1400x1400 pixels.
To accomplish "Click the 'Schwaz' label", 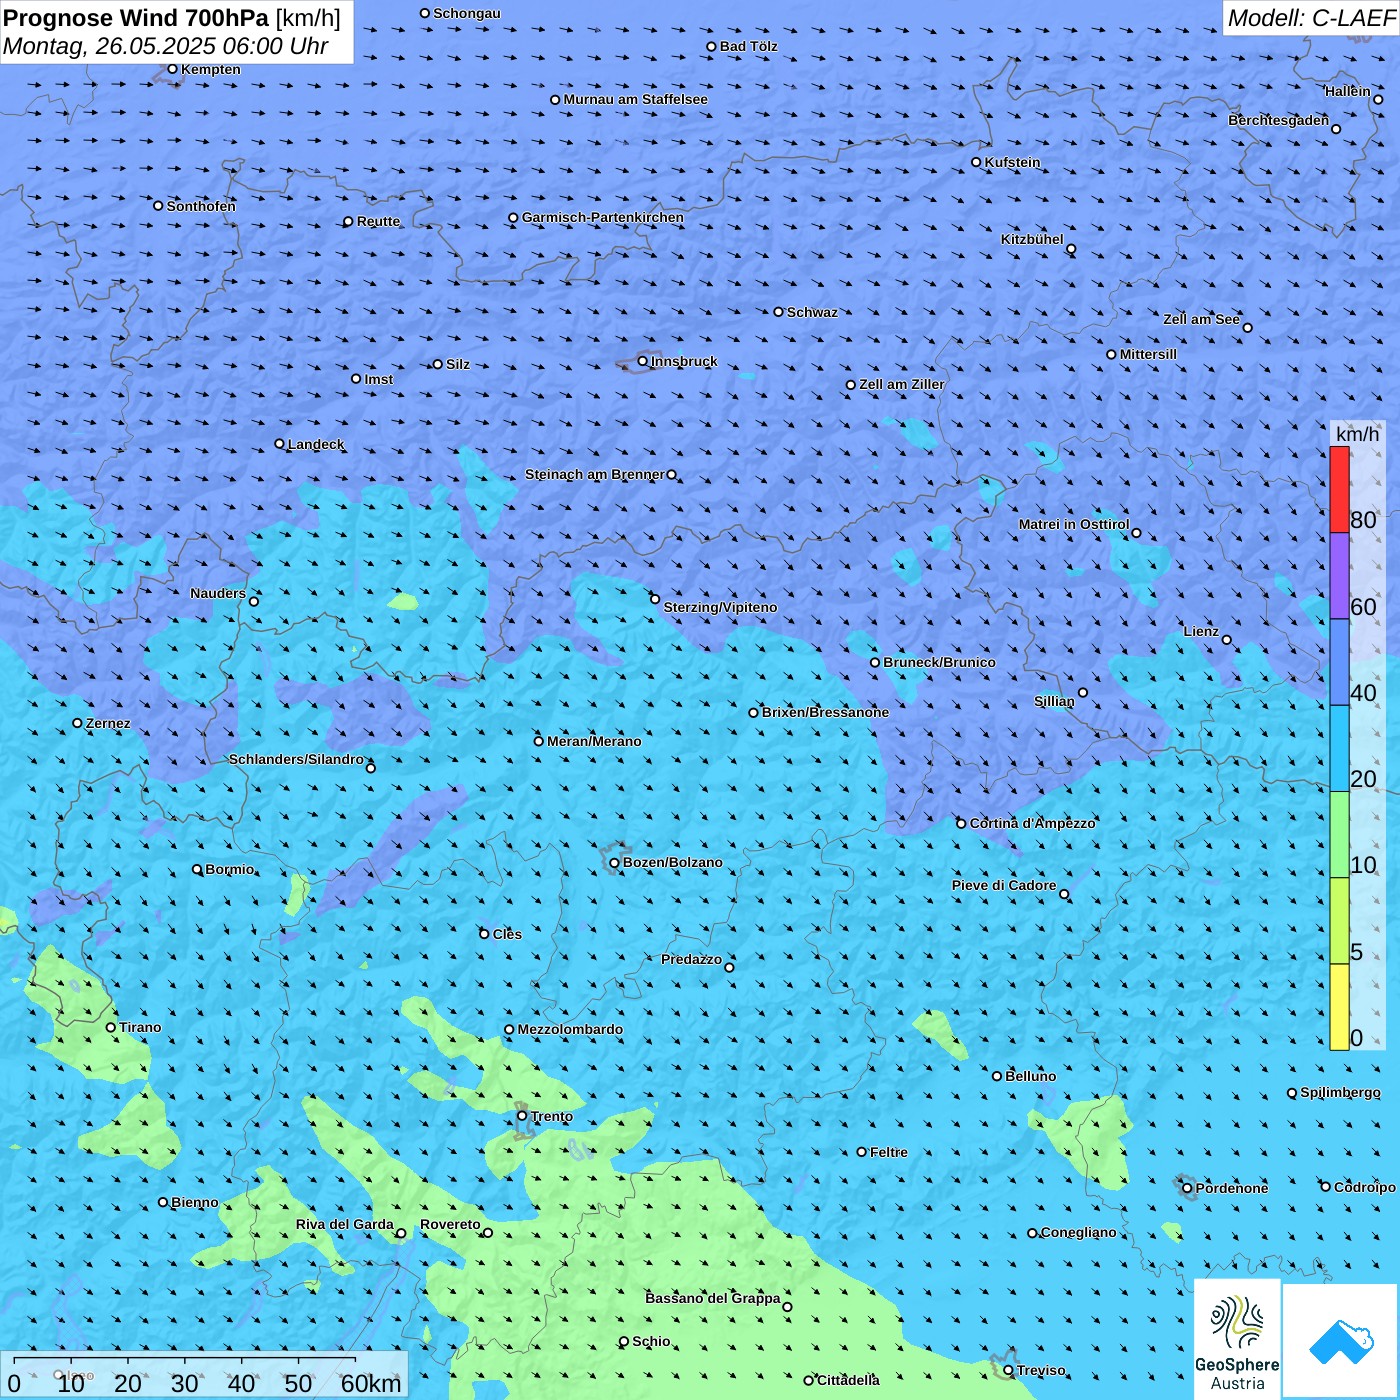I will [812, 312].
